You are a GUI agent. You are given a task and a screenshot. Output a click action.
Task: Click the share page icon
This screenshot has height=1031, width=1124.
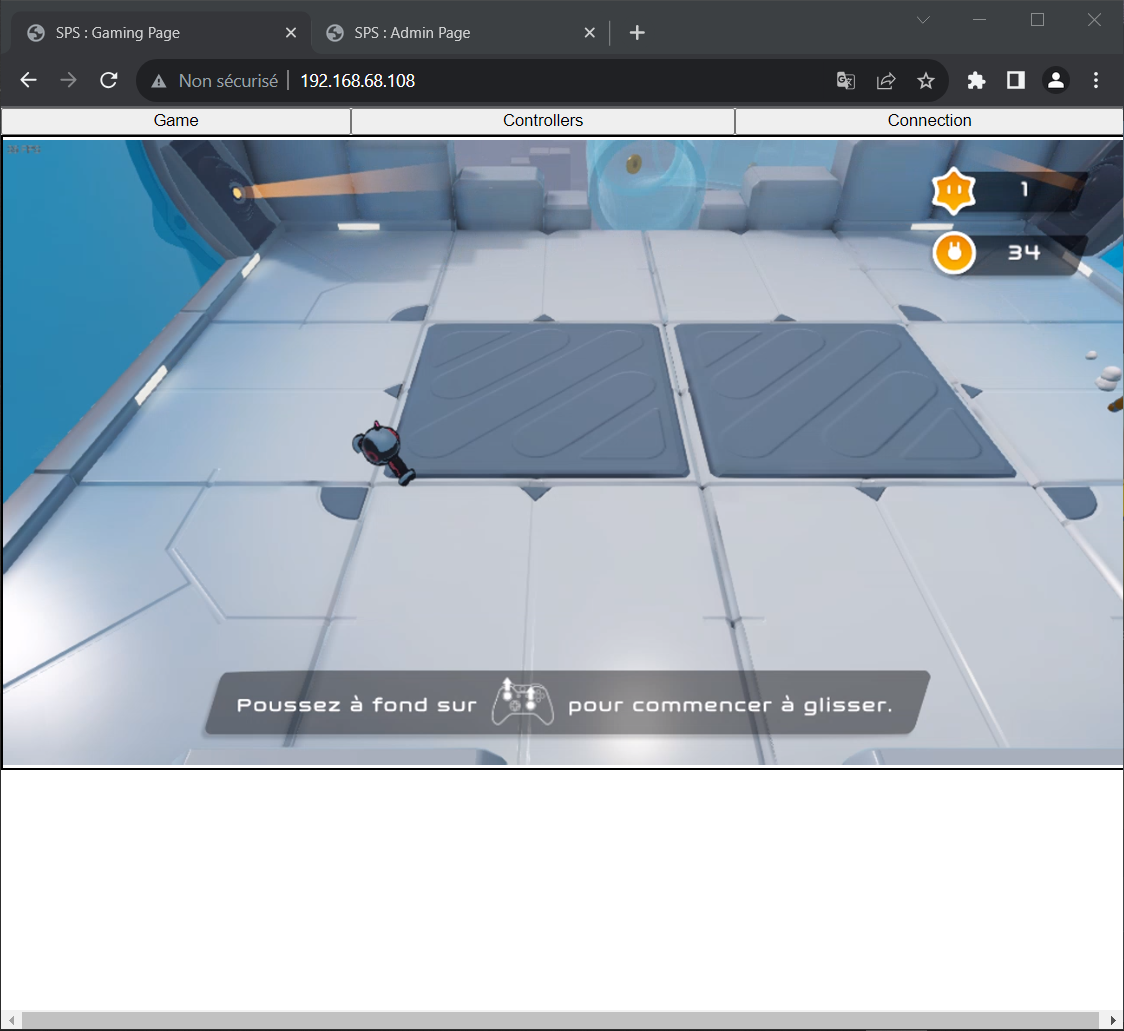point(886,80)
